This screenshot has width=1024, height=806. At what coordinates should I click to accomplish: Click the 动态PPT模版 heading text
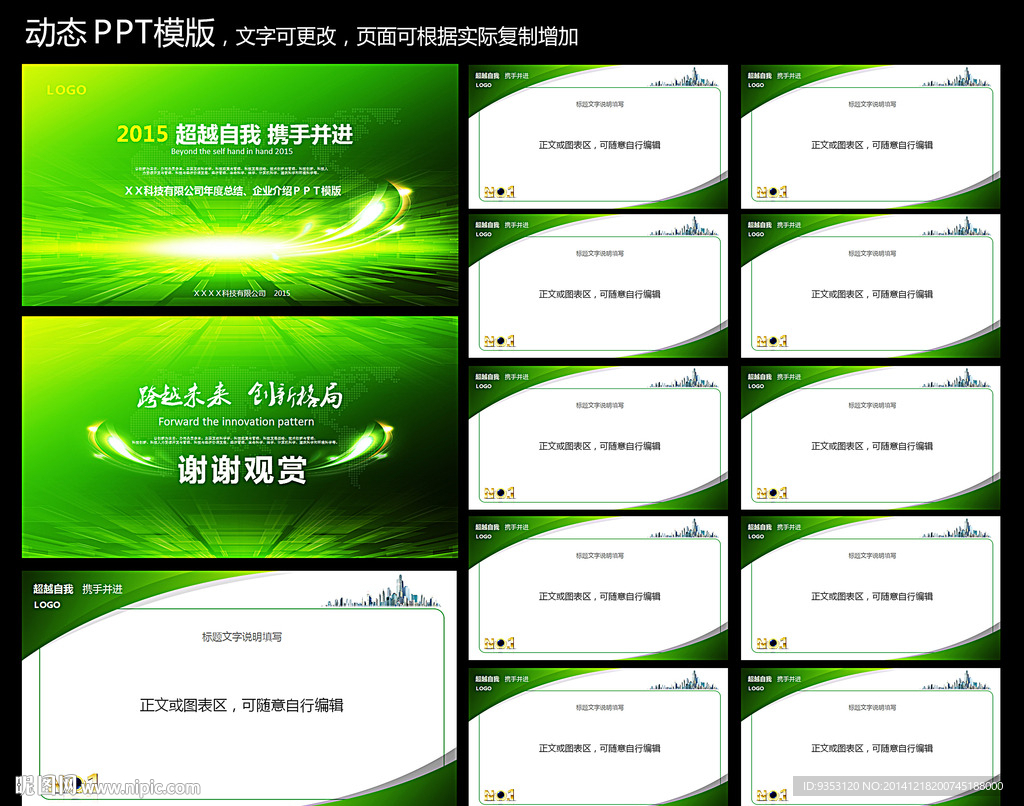pos(120,33)
